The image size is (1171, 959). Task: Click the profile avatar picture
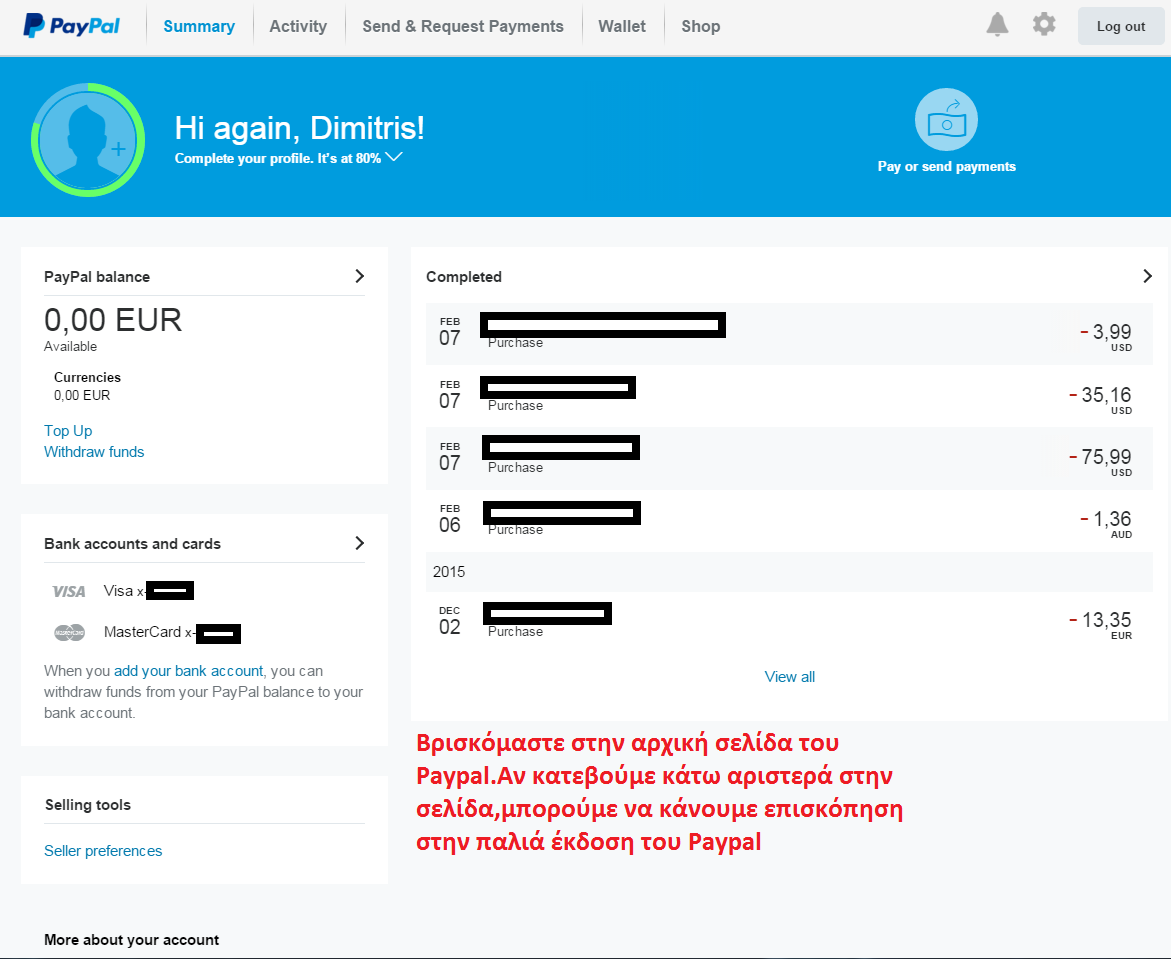[88, 140]
